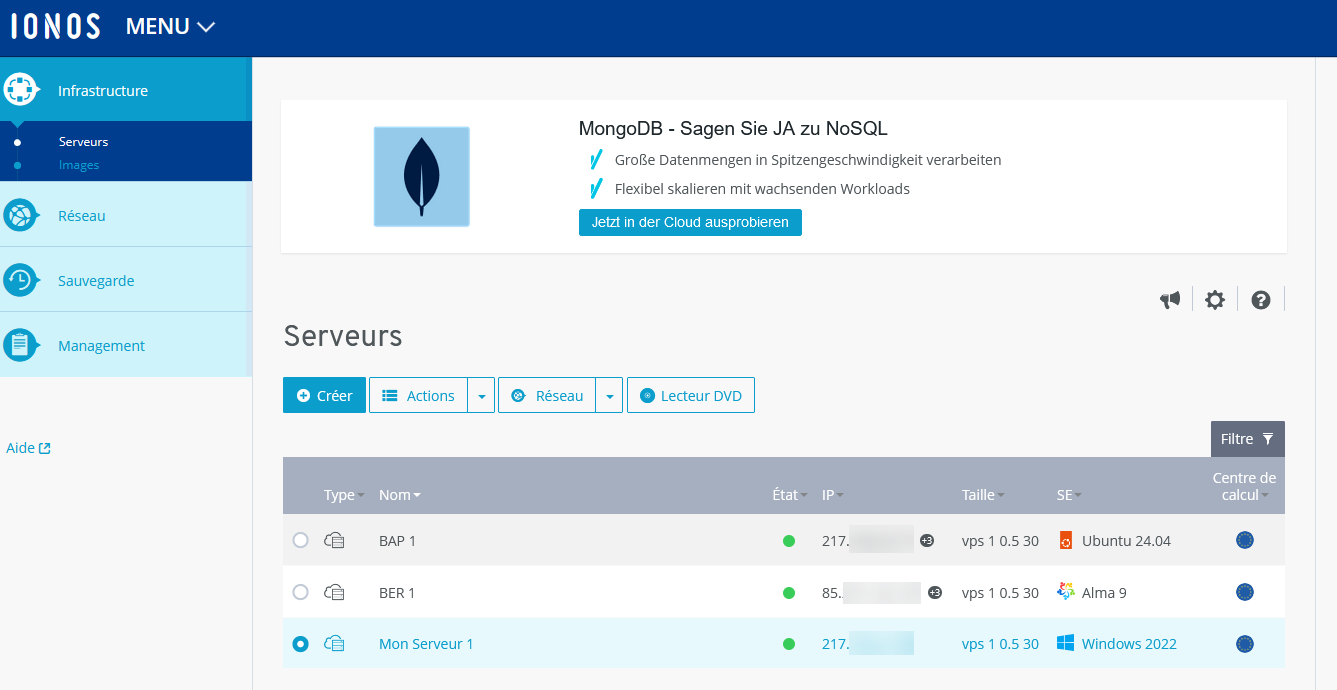Click the Windows 2022 text
Viewport: 1337px width, 690px height.
[1129, 644]
